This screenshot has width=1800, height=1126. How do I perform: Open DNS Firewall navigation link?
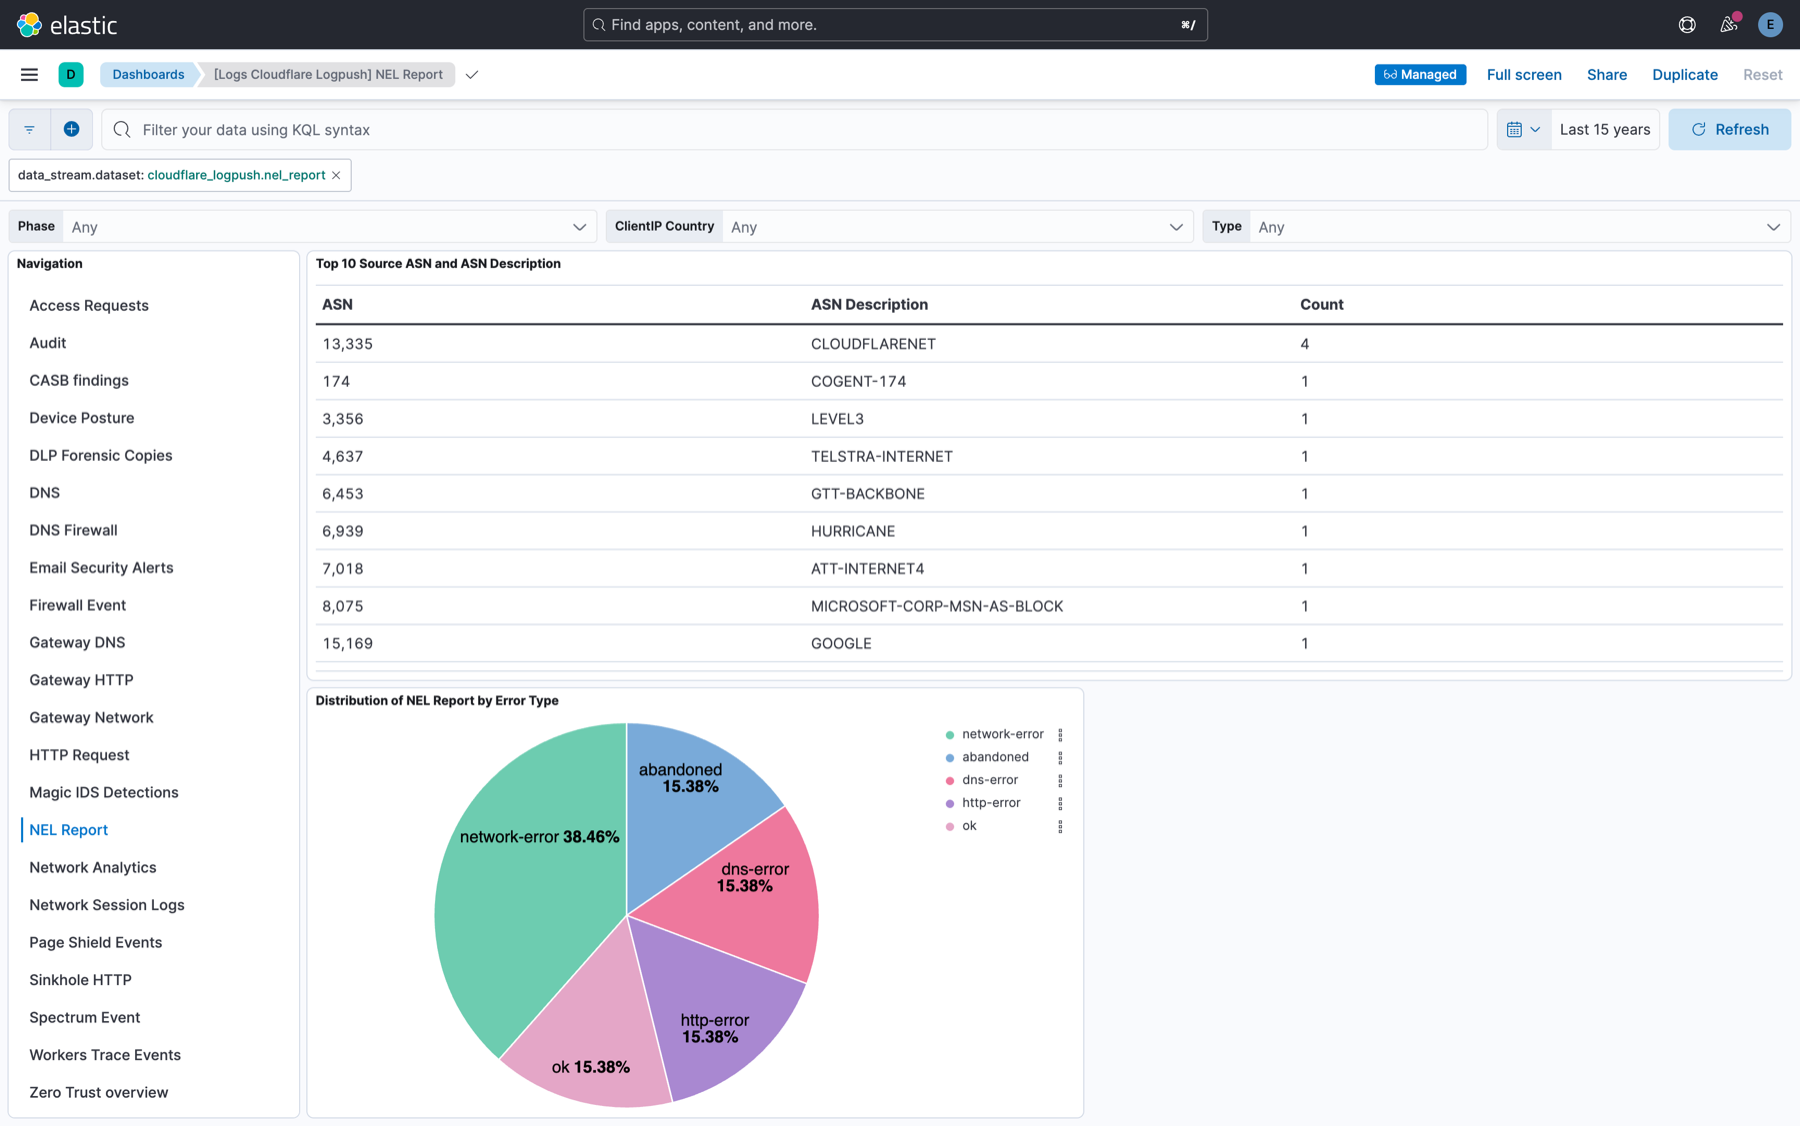[x=73, y=530]
